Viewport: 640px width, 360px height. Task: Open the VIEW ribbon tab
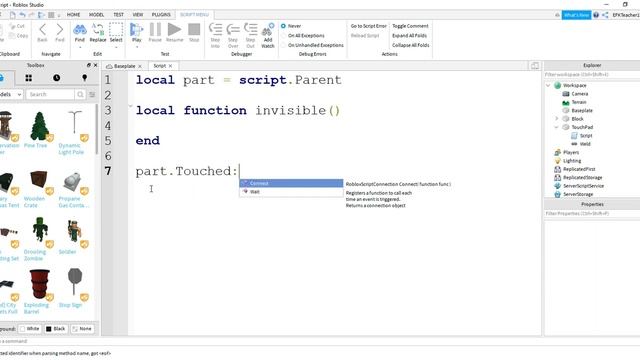[x=138, y=15]
